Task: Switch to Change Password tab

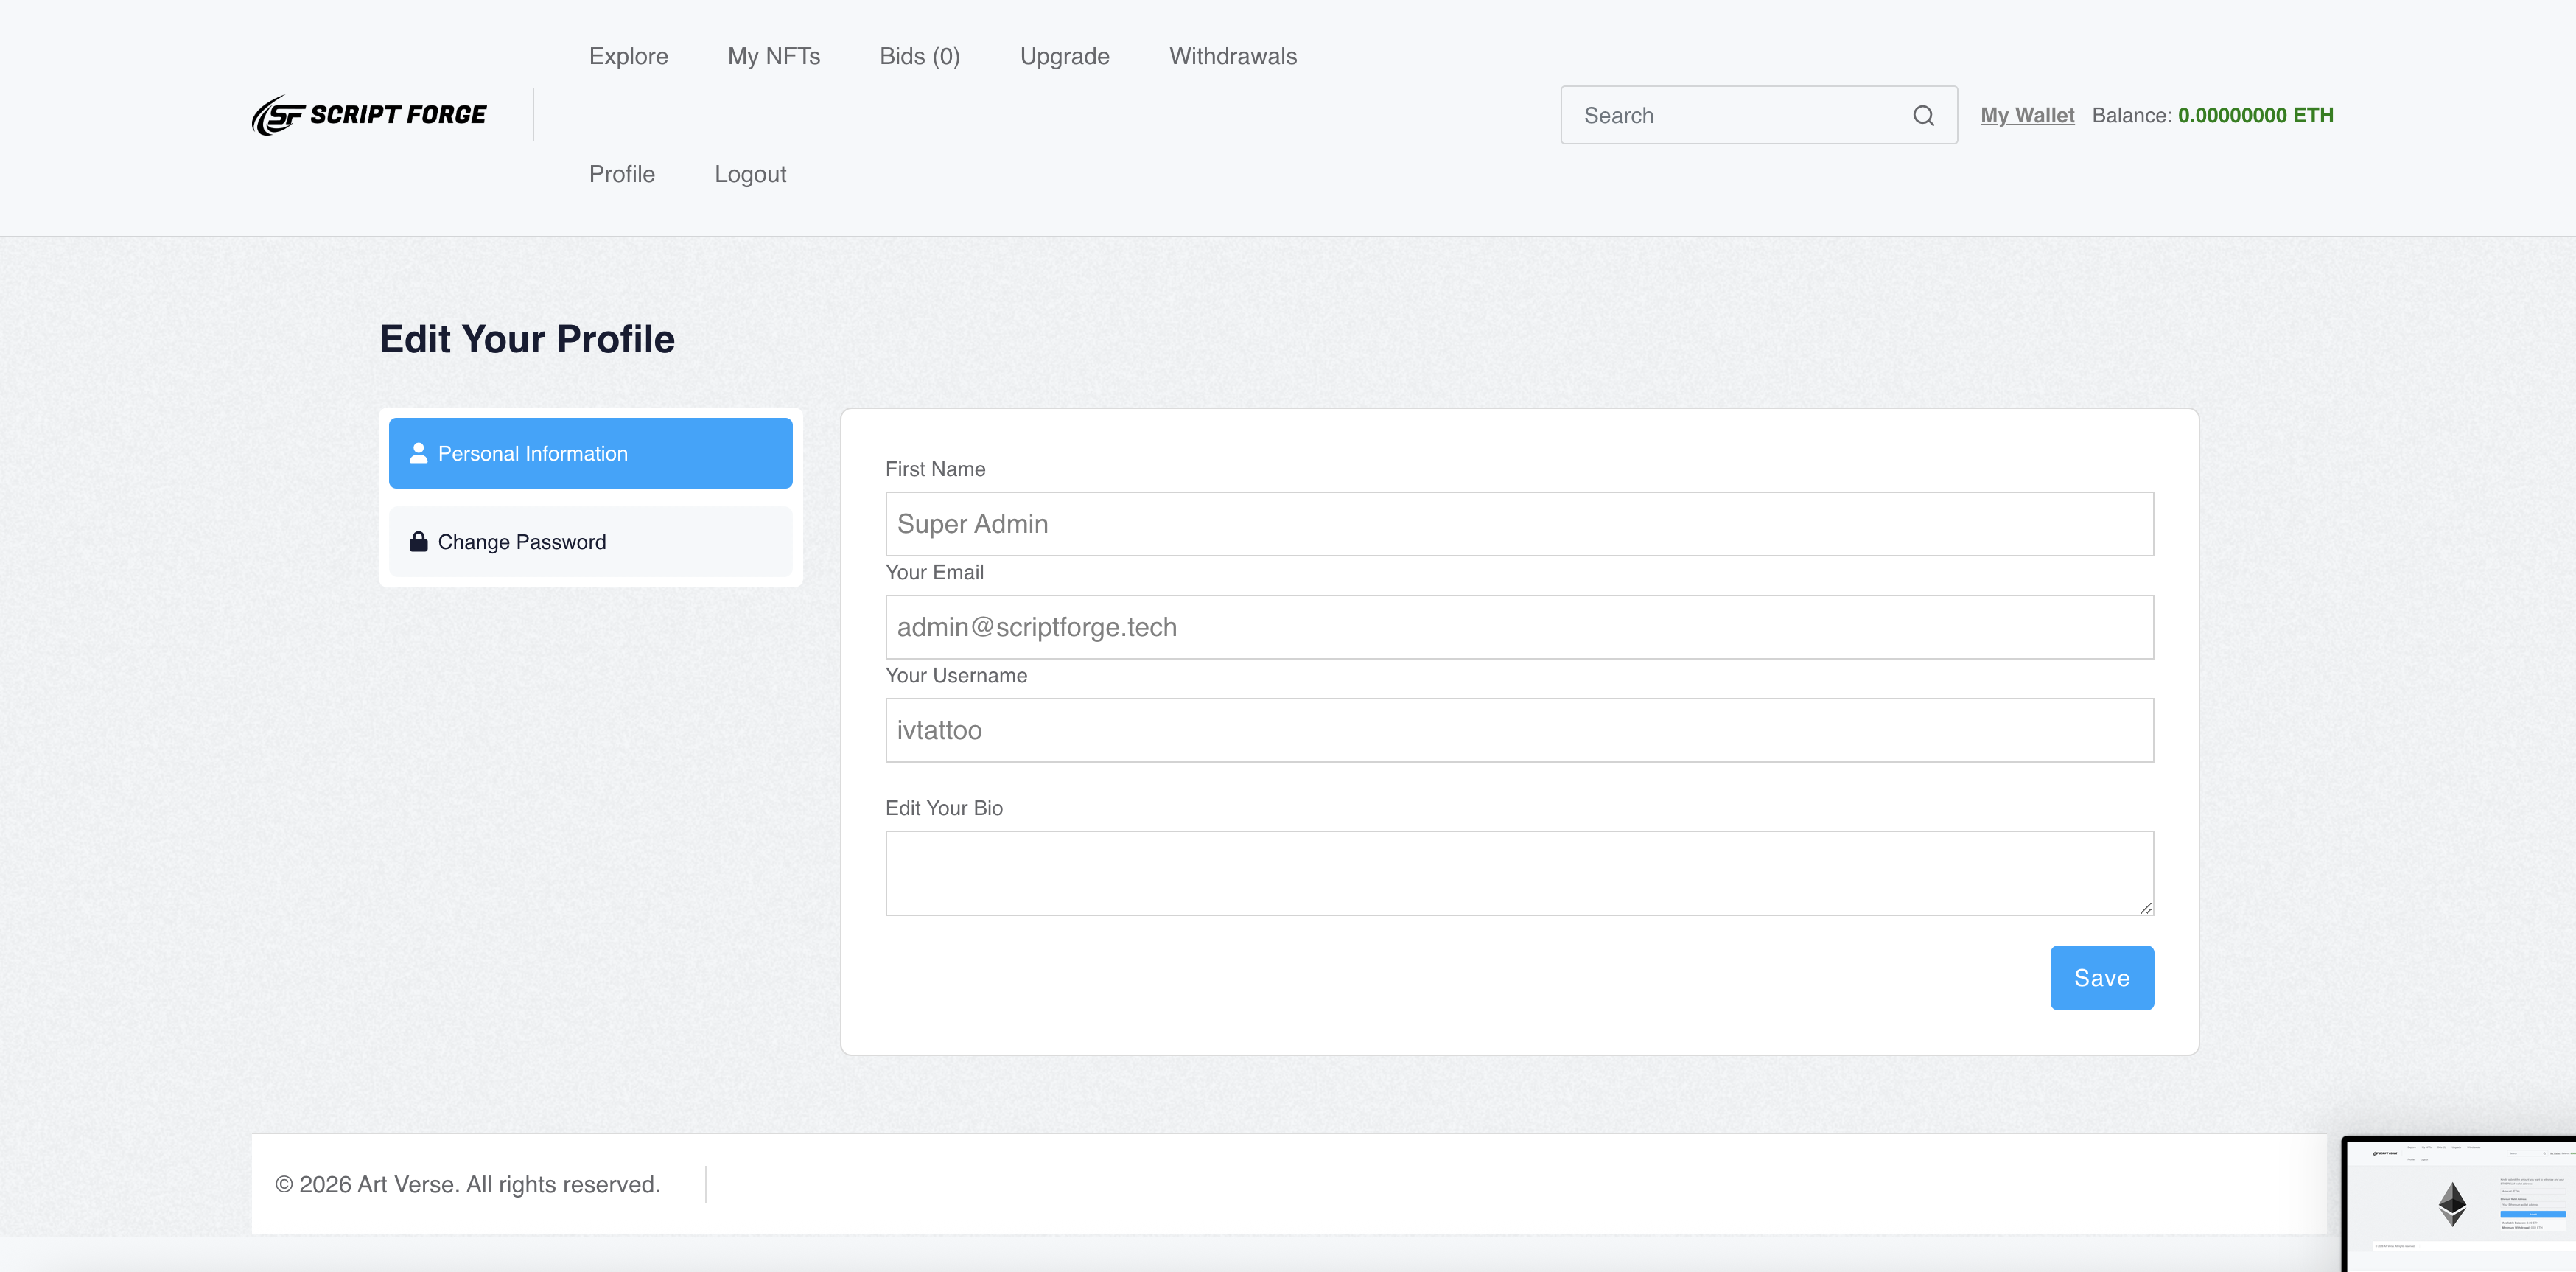Action: click(590, 541)
